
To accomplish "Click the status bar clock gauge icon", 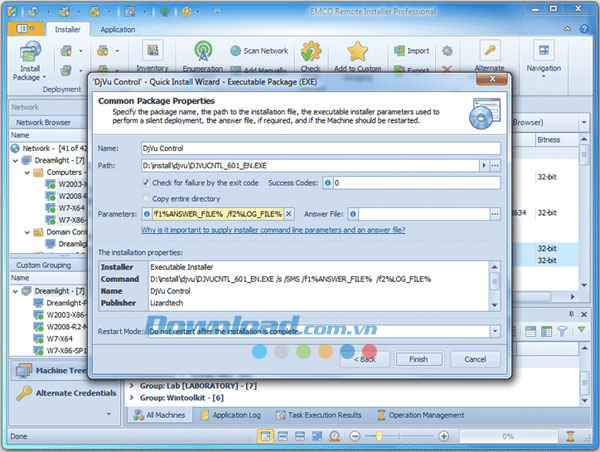I will click(334, 436).
